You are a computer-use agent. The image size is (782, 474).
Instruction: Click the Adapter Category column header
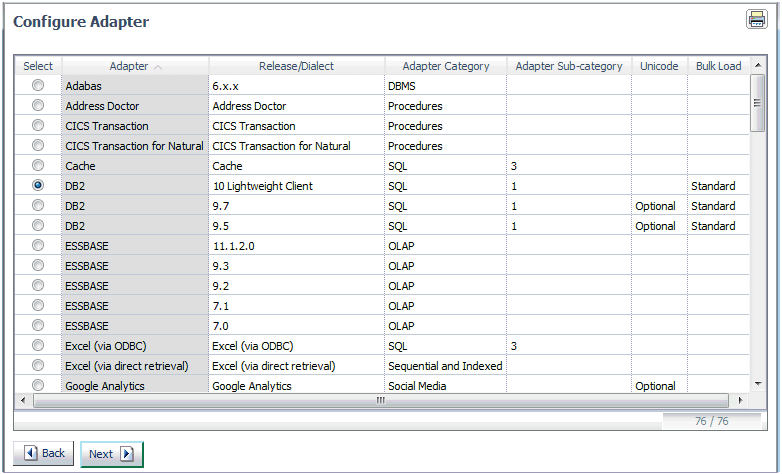tap(446, 66)
